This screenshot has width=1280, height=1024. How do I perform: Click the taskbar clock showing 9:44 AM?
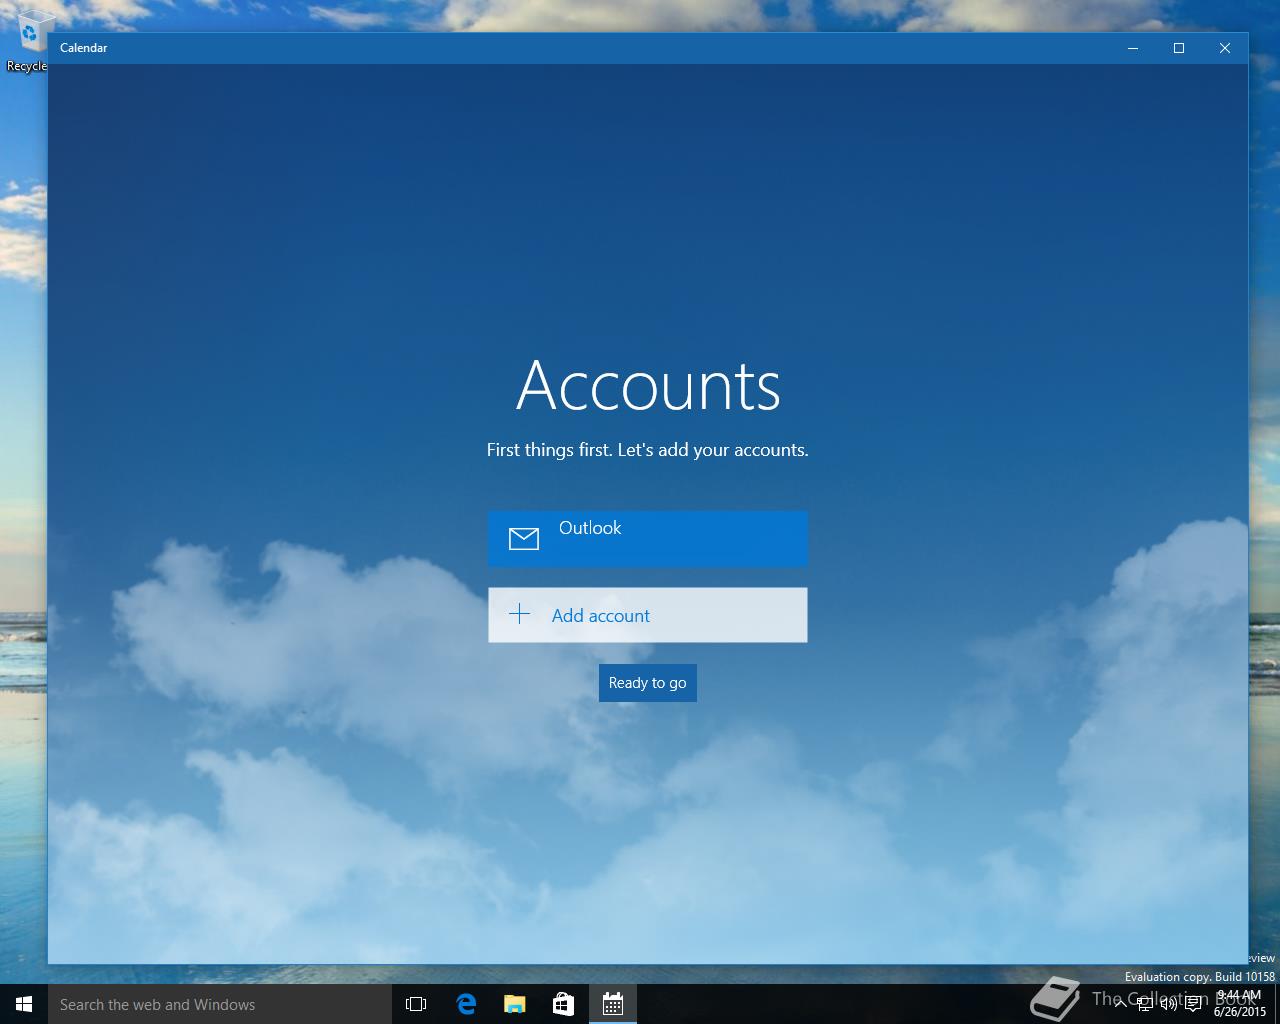tap(1239, 1004)
